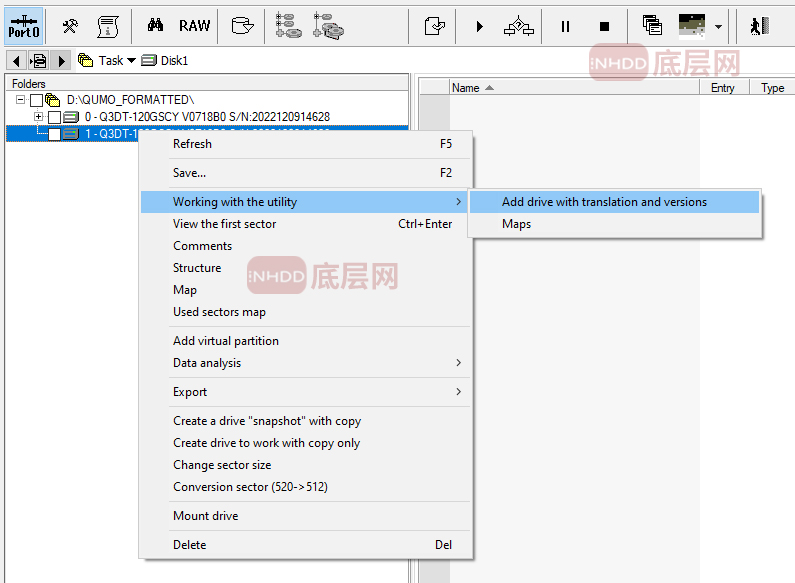This screenshot has width=795, height=583.
Task: Tick the D:\QUMO_FORMATTED\ checkbox
Action: coord(37,100)
